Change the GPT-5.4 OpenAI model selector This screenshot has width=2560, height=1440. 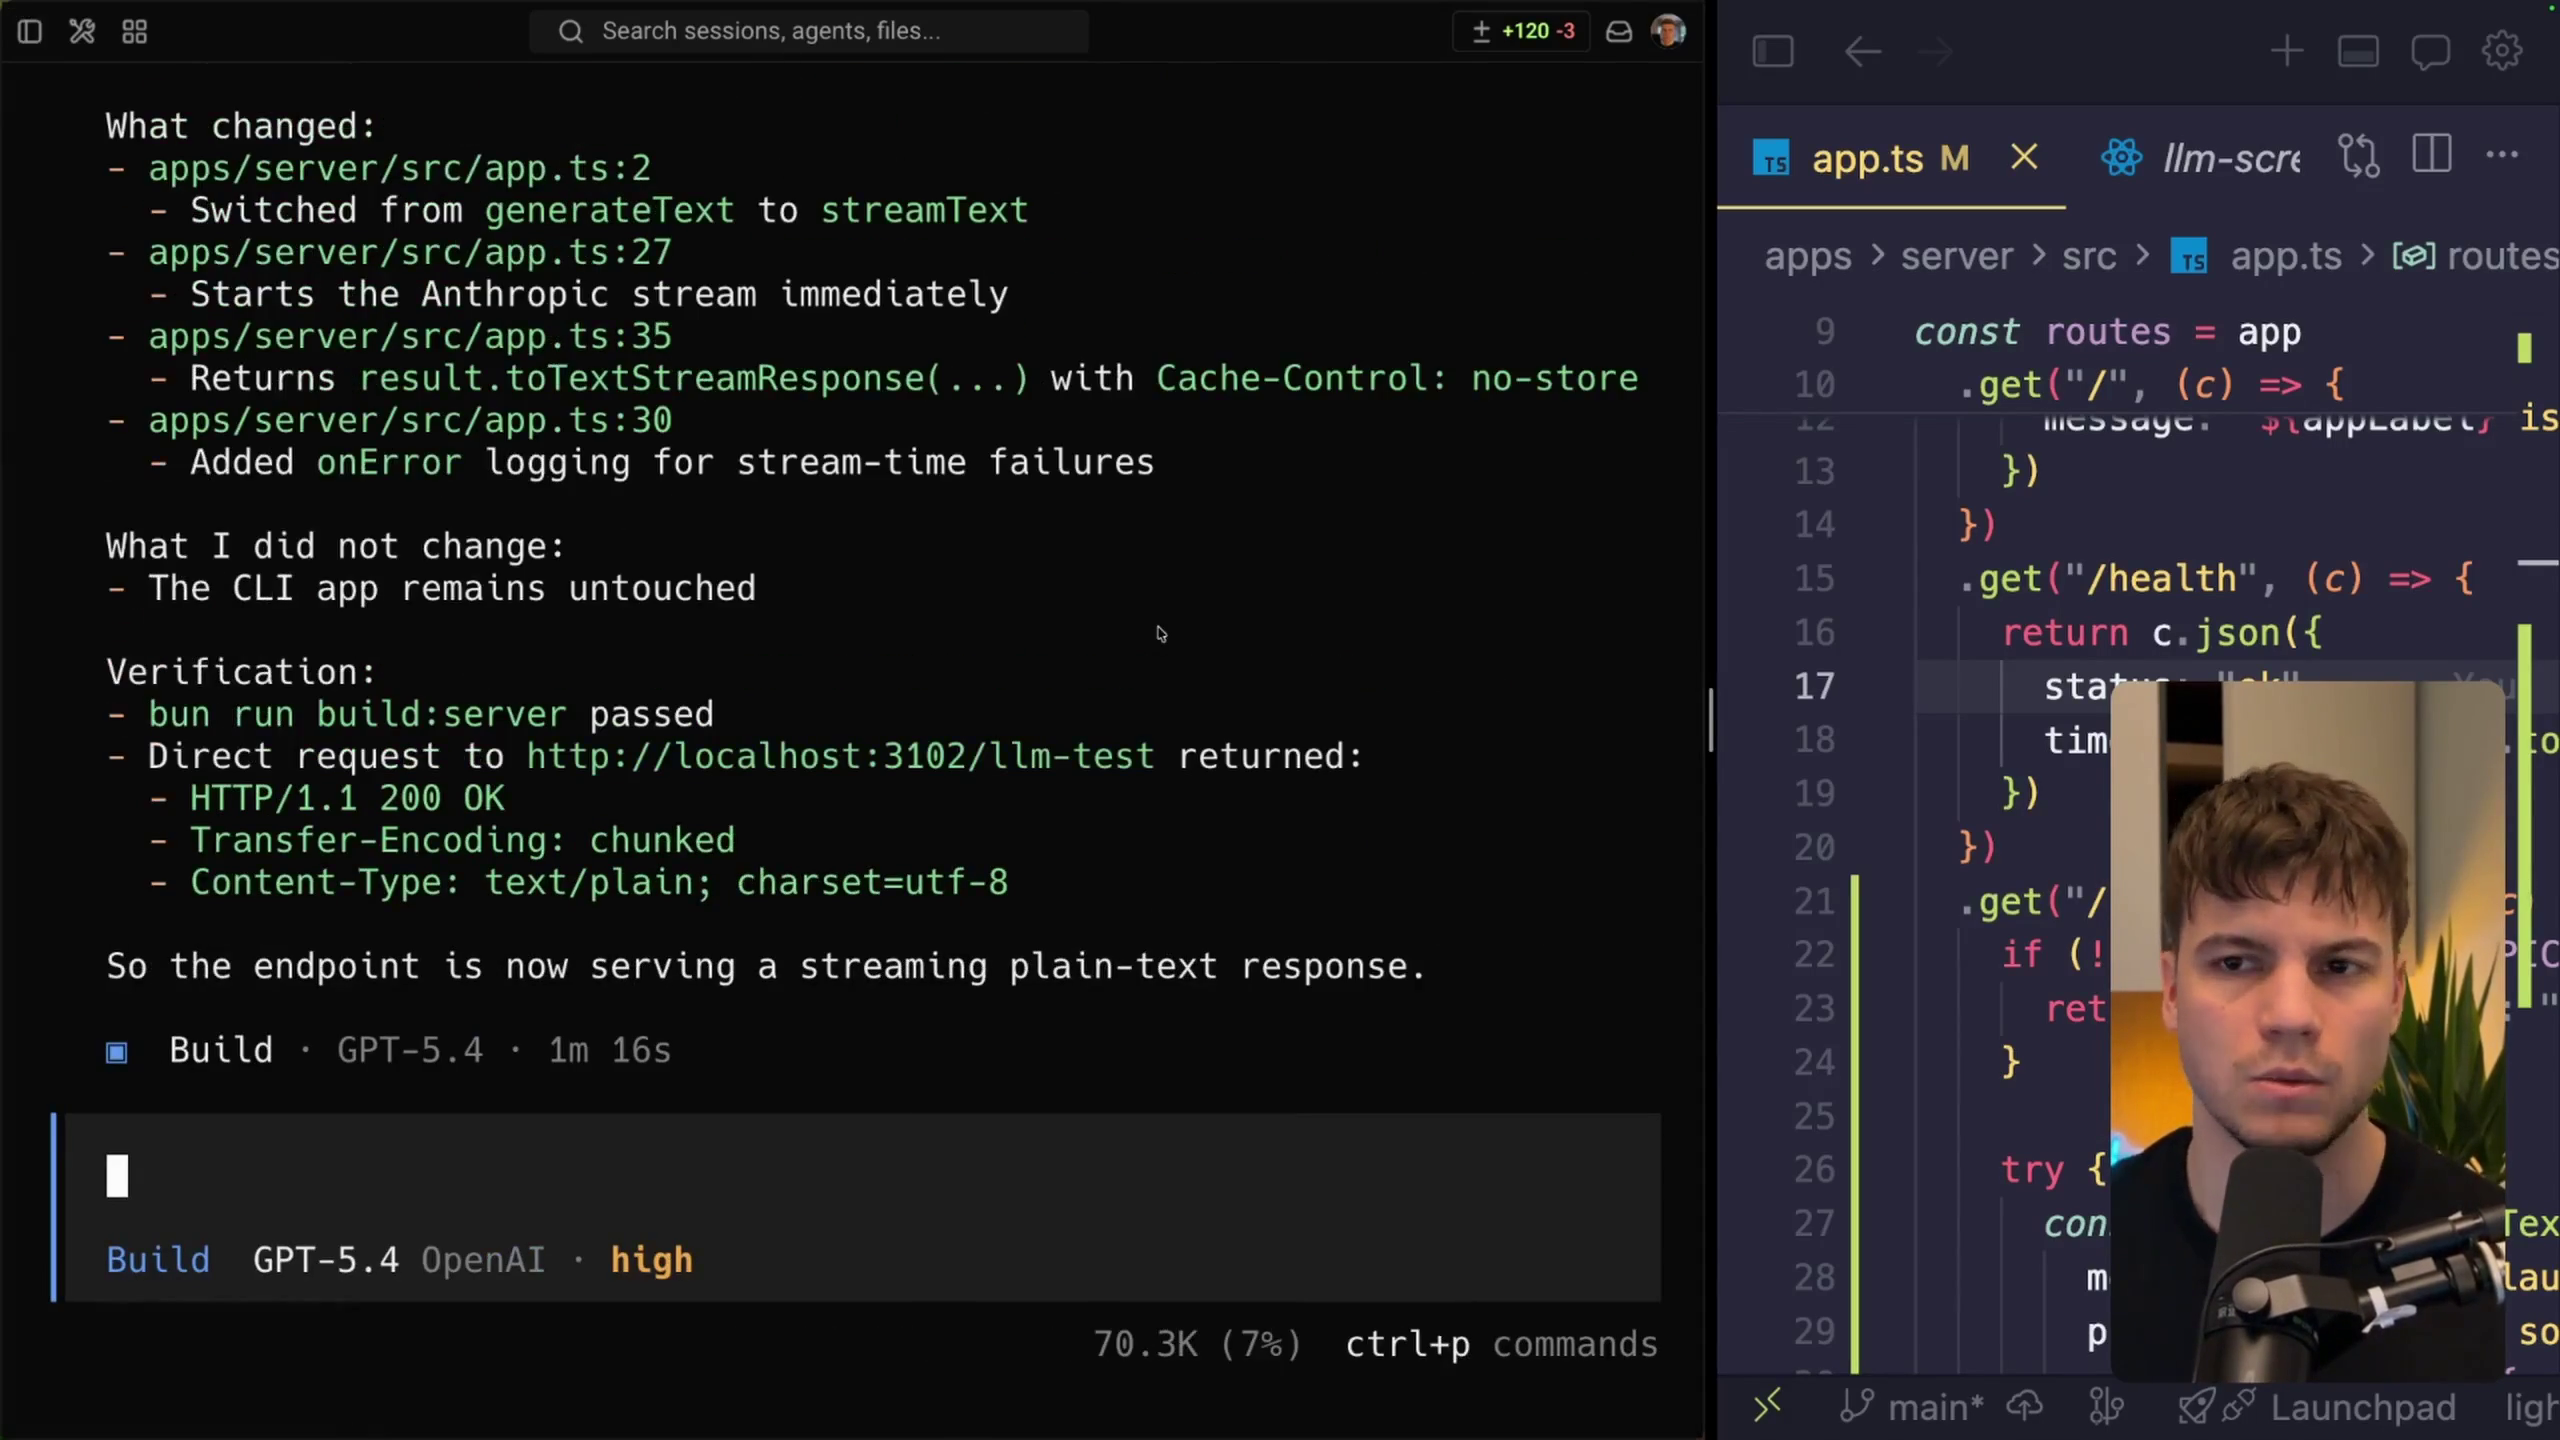click(399, 1260)
